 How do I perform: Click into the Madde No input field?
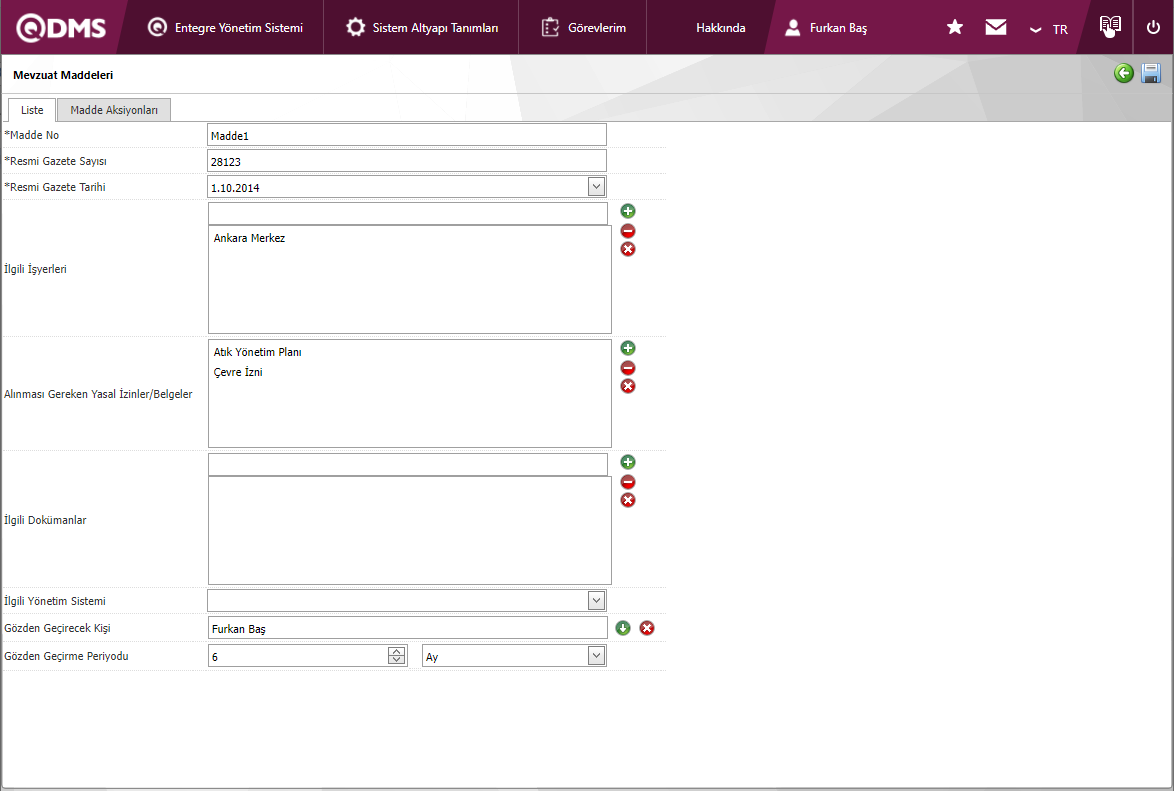(x=406, y=135)
